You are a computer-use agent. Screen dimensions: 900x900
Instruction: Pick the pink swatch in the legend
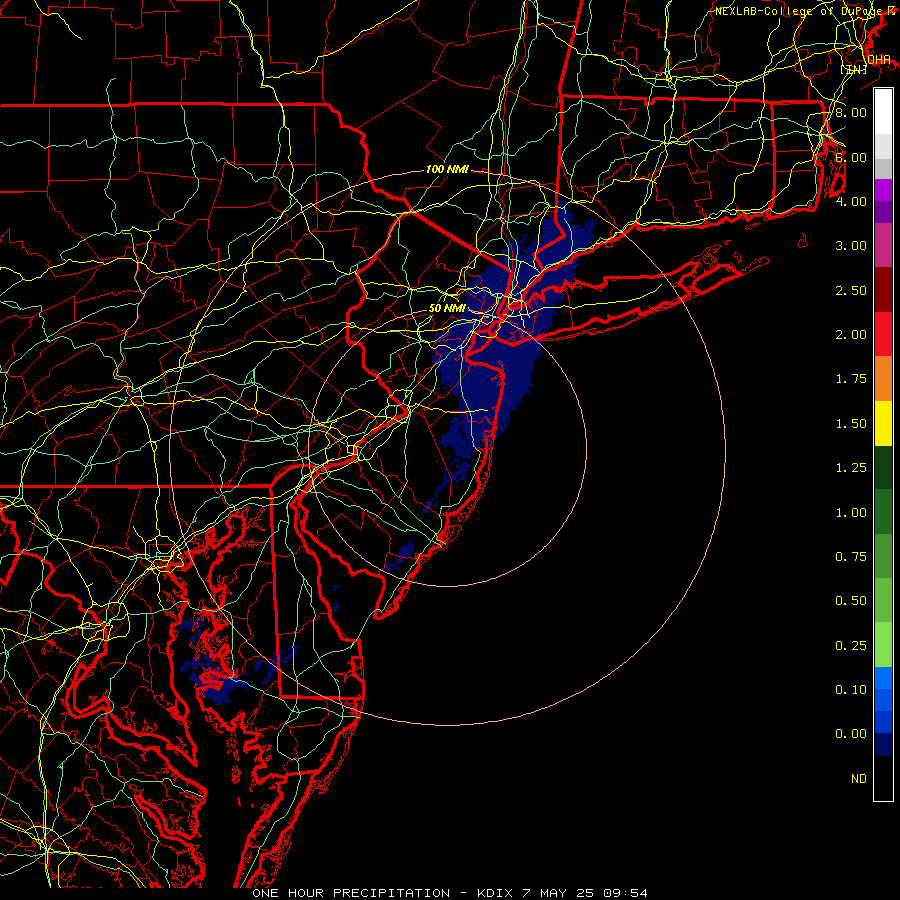pos(883,245)
